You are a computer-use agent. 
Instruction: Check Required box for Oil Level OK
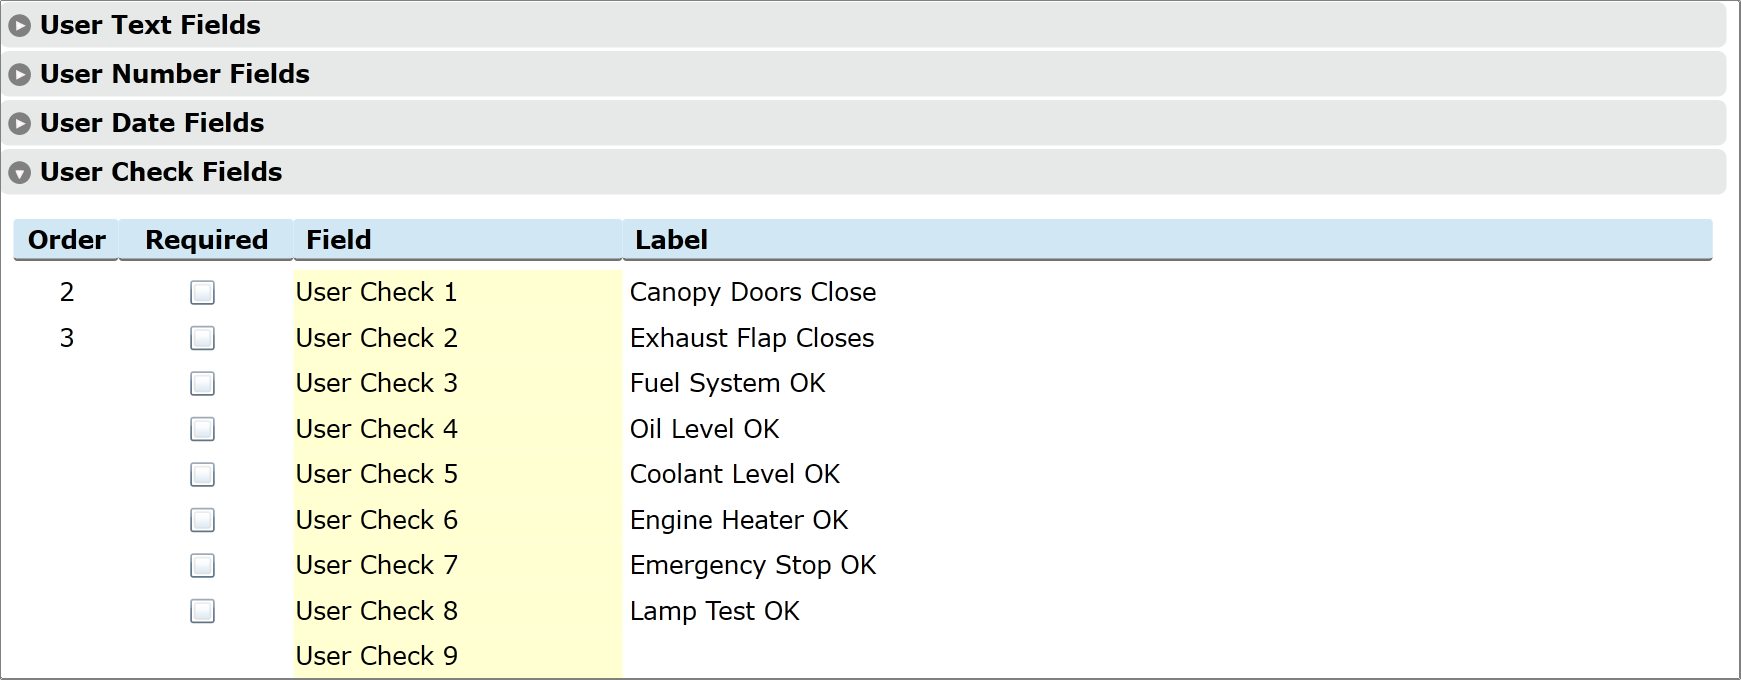click(203, 429)
